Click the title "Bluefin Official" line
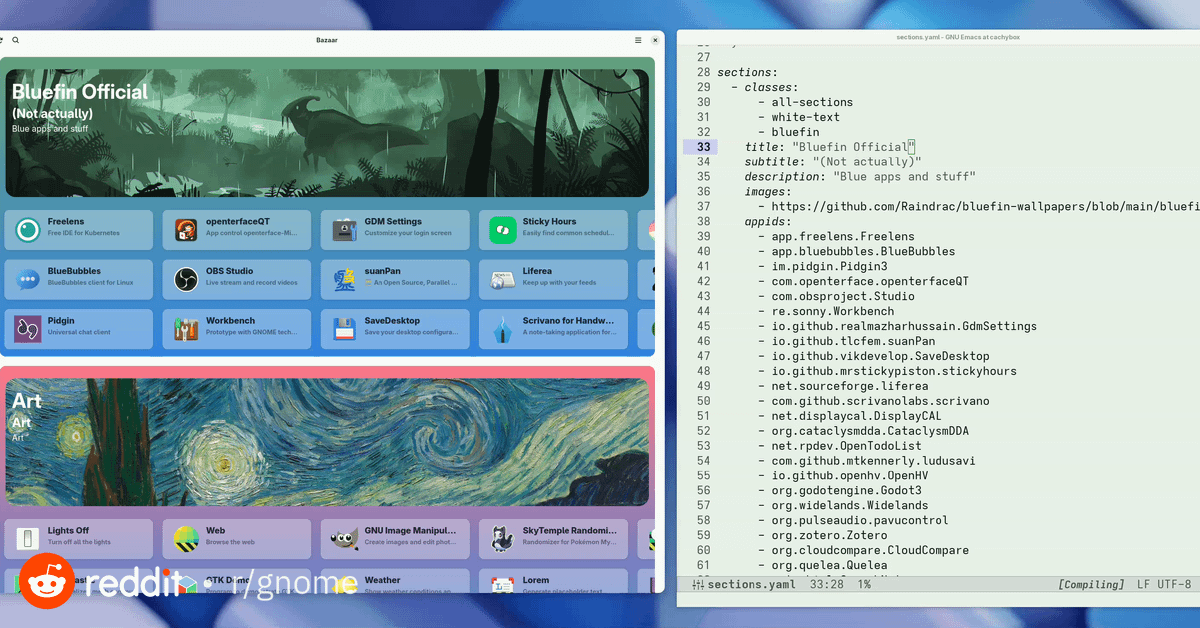The image size is (1200, 628). [830, 147]
